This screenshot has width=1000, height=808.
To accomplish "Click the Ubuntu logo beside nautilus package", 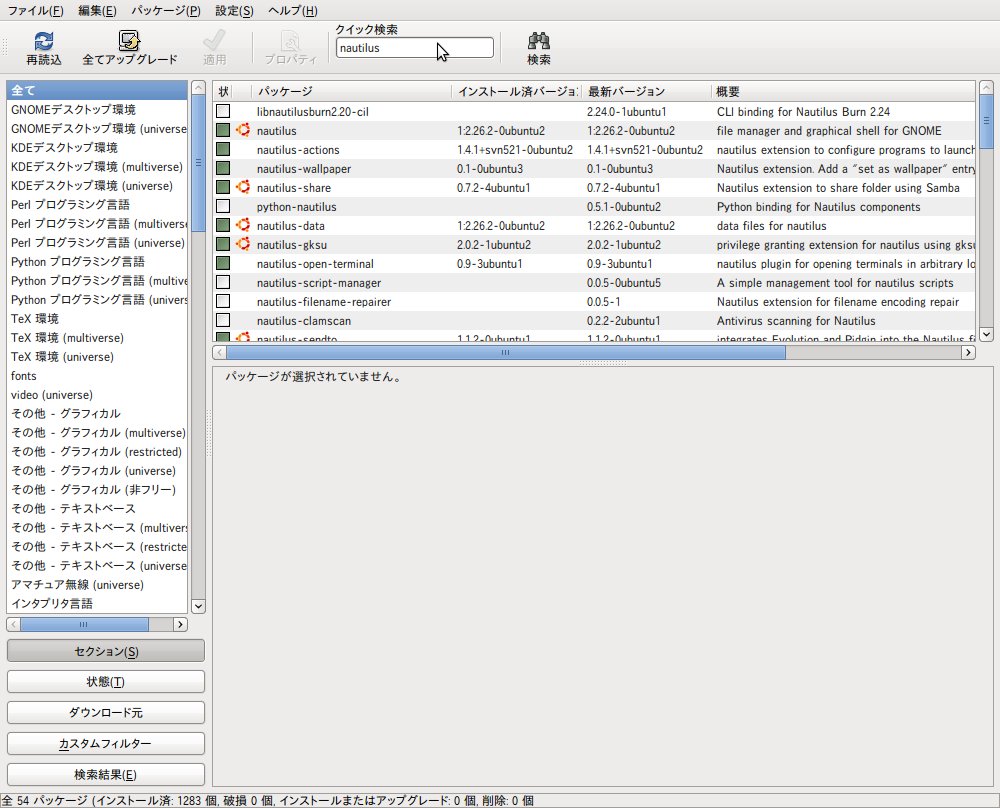I will pyautogui.click(x=243, y=130).
